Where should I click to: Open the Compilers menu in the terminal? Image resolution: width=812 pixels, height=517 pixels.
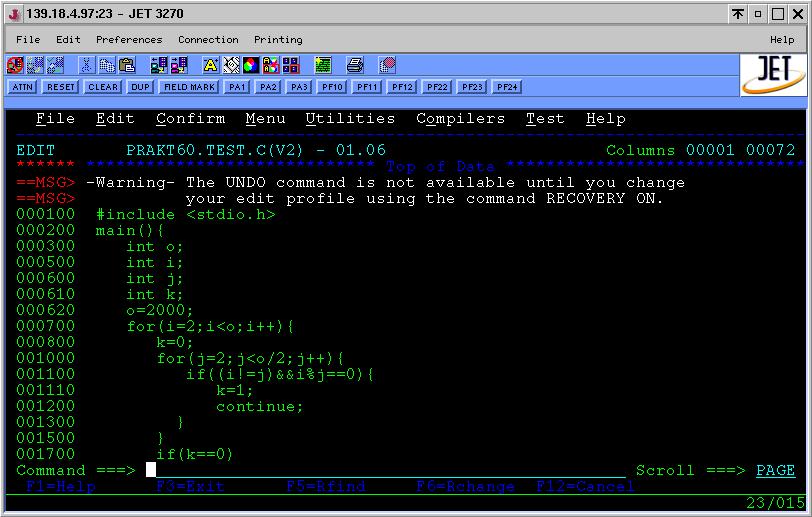pos(460,119)
